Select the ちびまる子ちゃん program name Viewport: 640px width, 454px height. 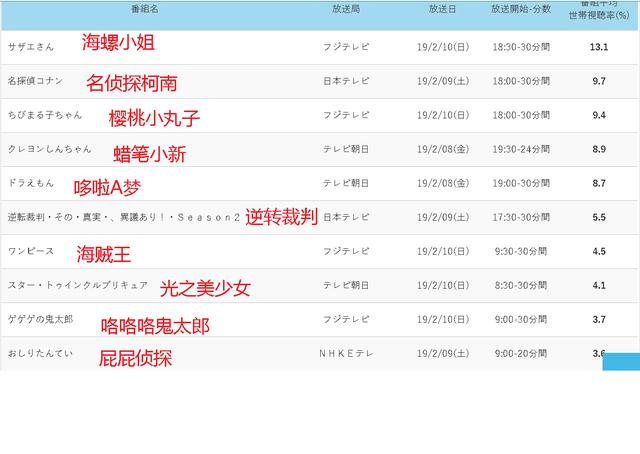click(45, 115)
